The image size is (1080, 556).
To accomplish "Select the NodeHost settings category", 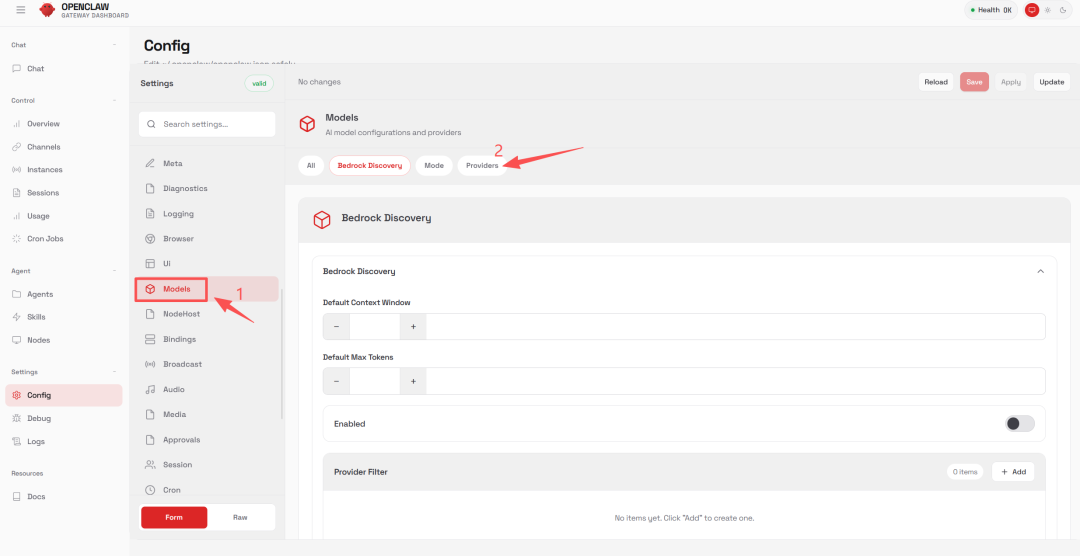I will pos(207,313).
